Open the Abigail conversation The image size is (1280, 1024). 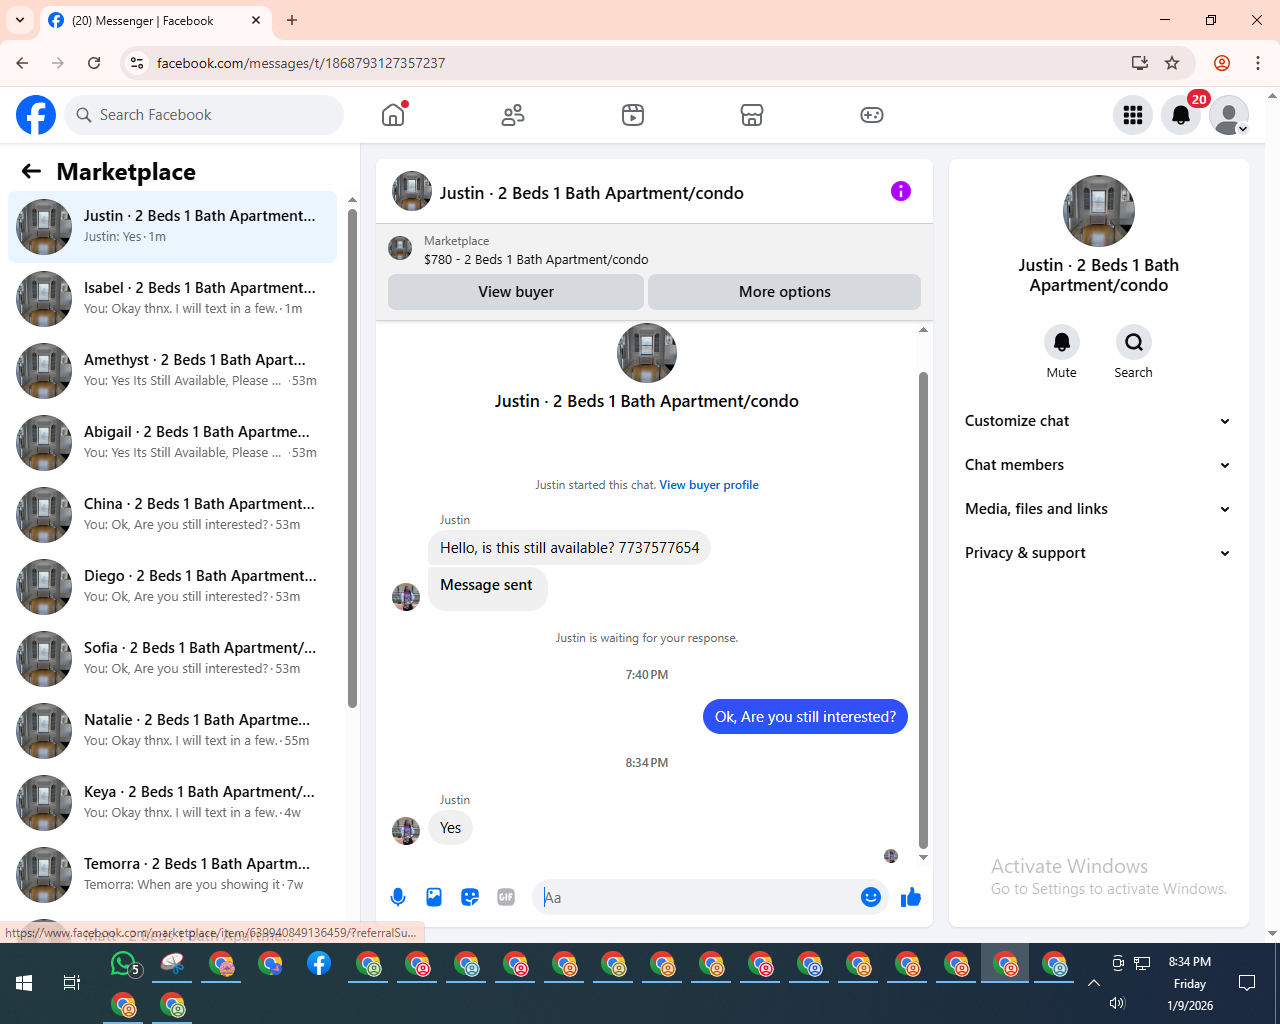(172, 443)
